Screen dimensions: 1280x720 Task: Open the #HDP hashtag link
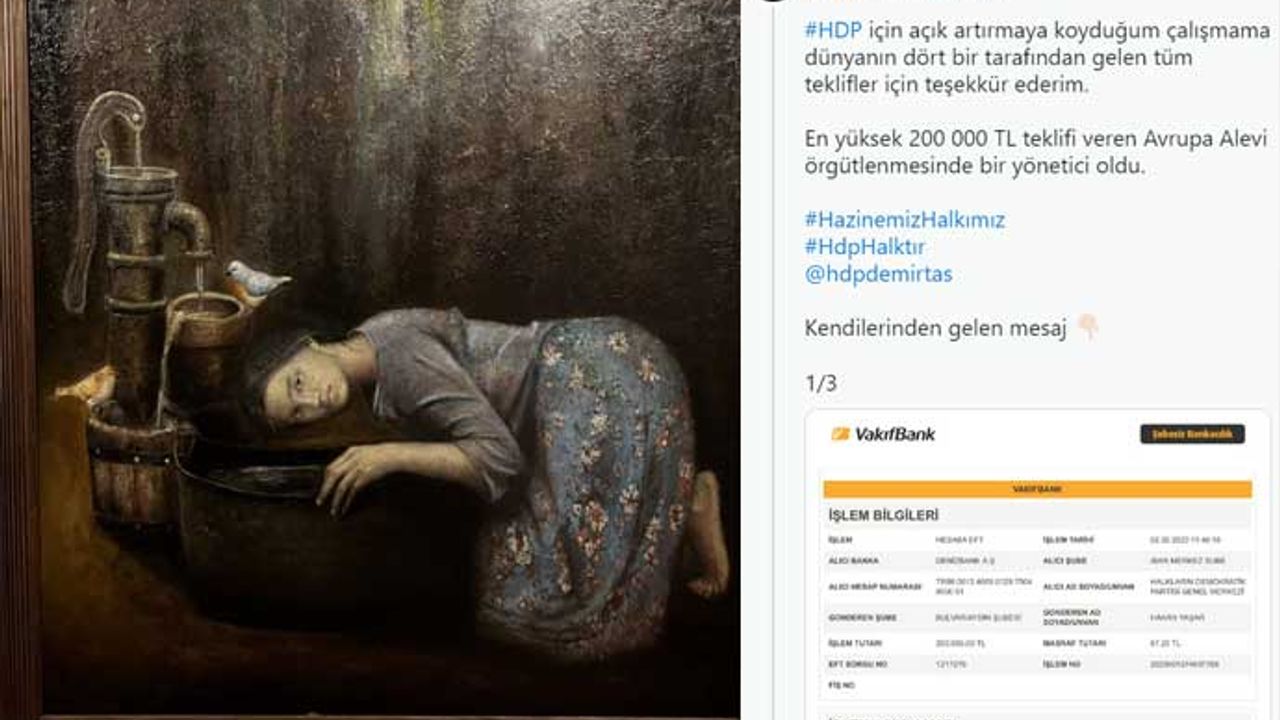[831, 31]
